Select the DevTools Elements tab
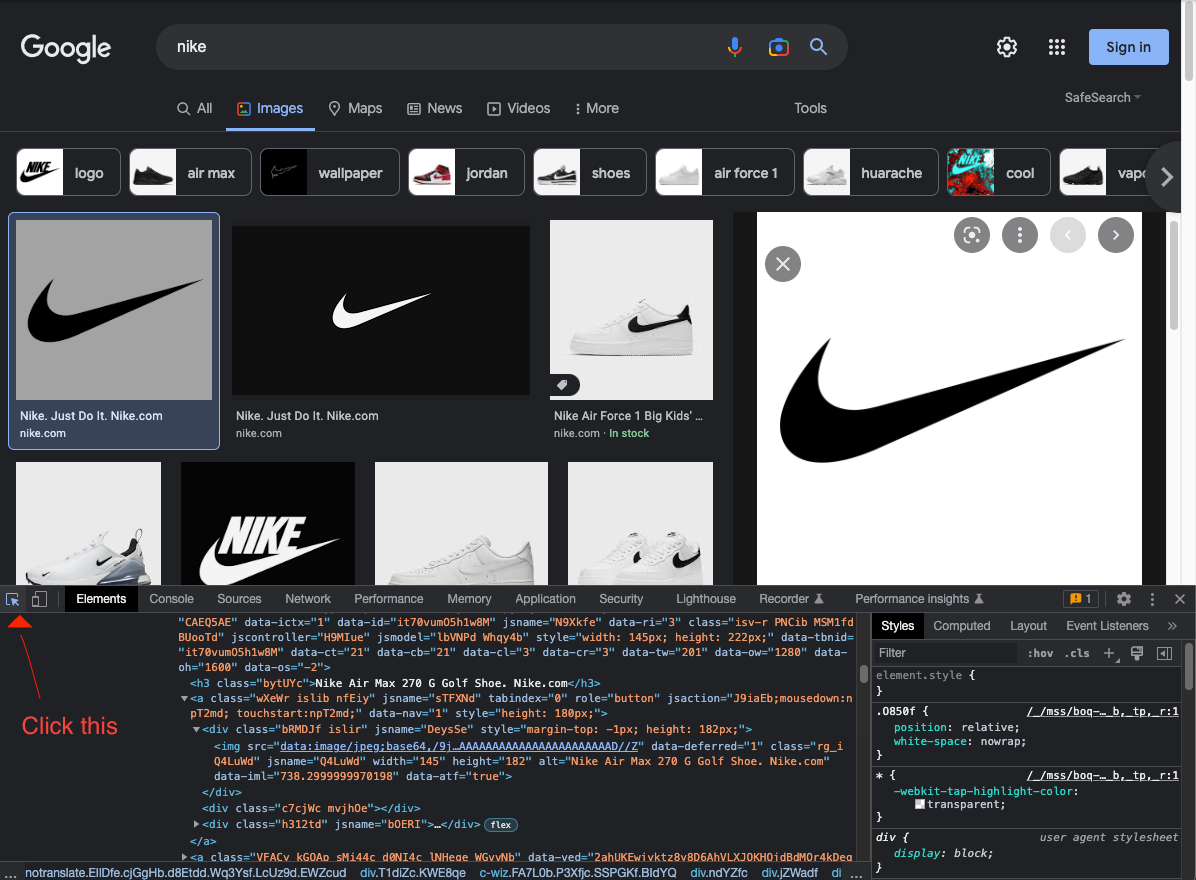This screenshot has width=1196, height=880. point(101,599)
